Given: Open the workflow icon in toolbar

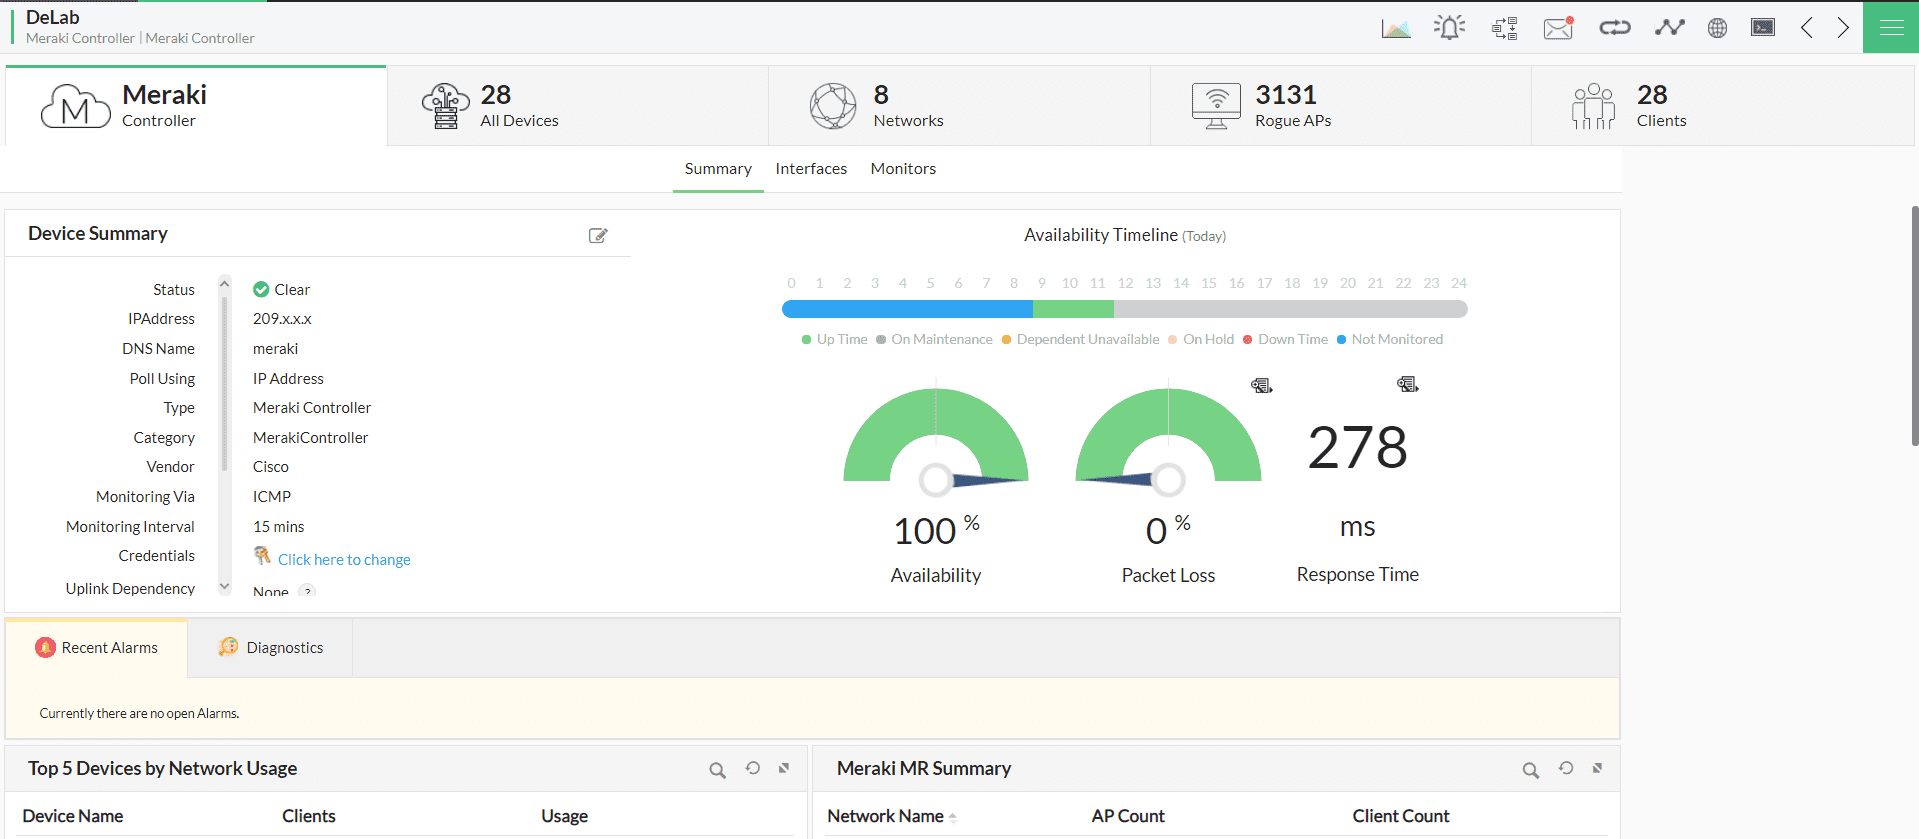Looking at the screenshot, I should click(x=1504, y=28).
